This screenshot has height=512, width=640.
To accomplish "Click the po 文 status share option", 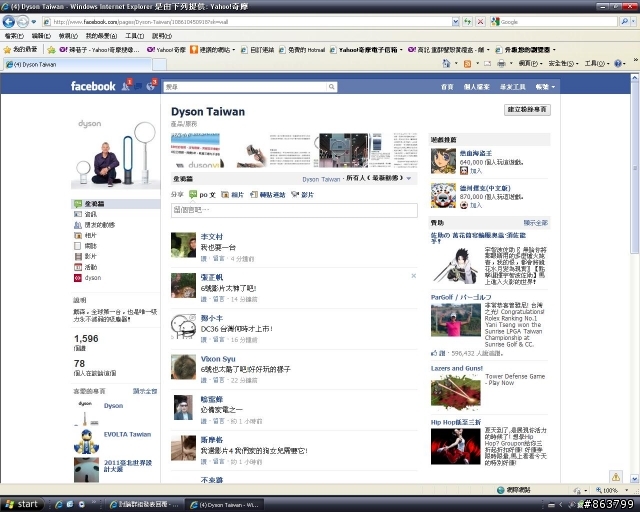I will [203, 195].
